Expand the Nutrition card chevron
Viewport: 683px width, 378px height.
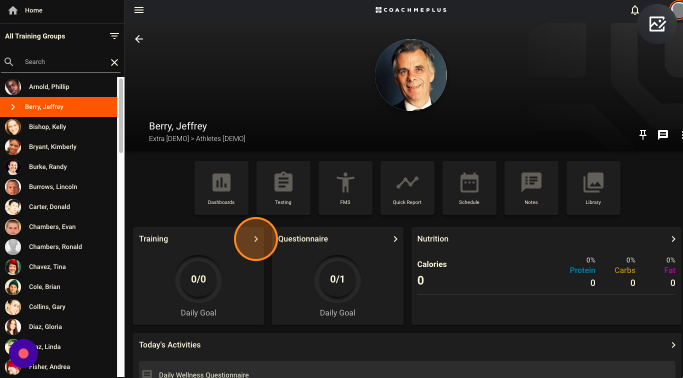673,239
